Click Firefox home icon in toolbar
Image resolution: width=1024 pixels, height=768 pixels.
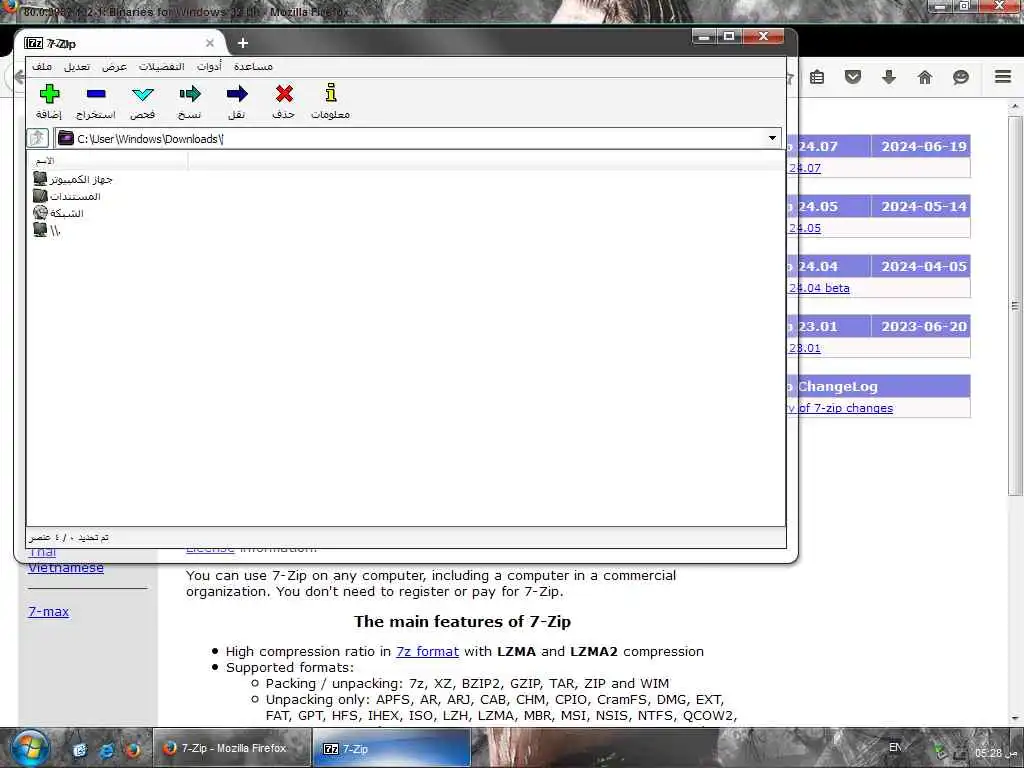coord(925,77)
